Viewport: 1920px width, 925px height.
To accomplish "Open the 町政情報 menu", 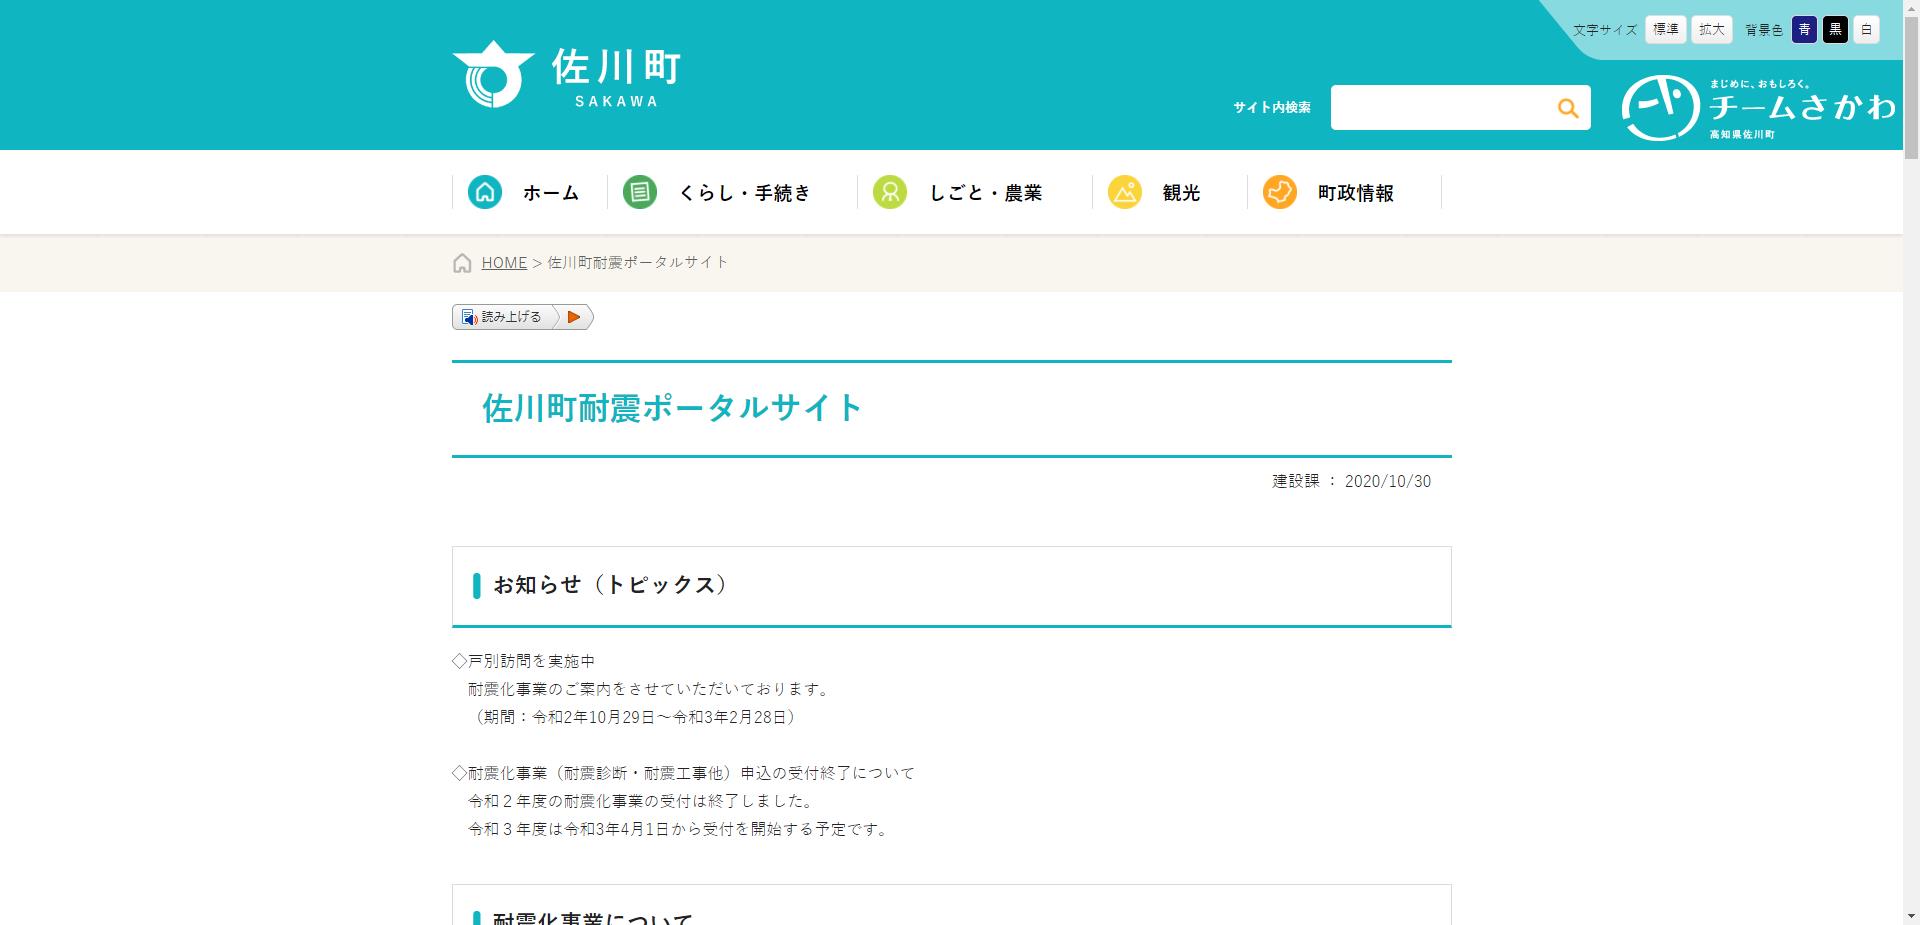I will tap(1356, 192).
